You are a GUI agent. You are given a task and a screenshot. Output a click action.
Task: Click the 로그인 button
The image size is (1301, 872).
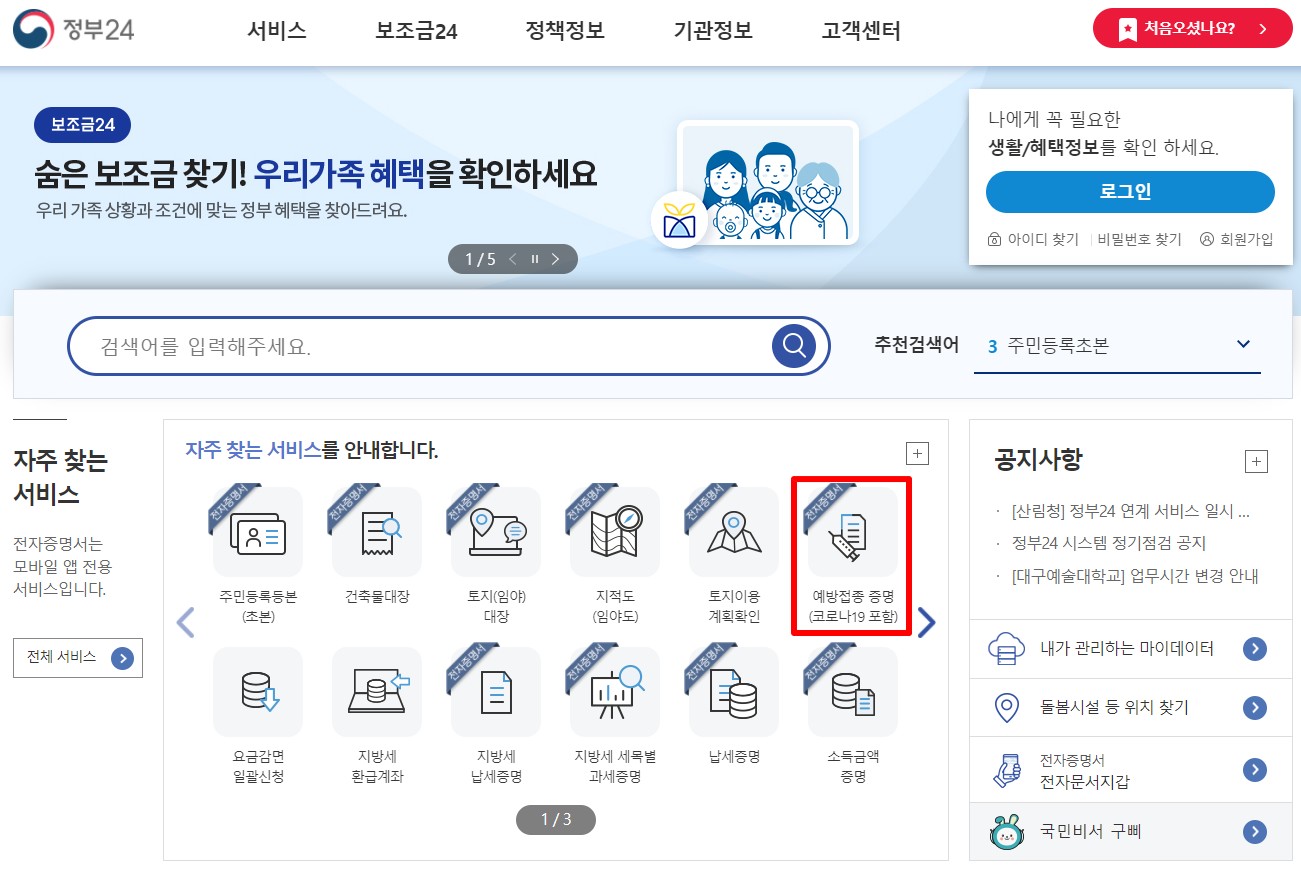tap(1129, 192)
